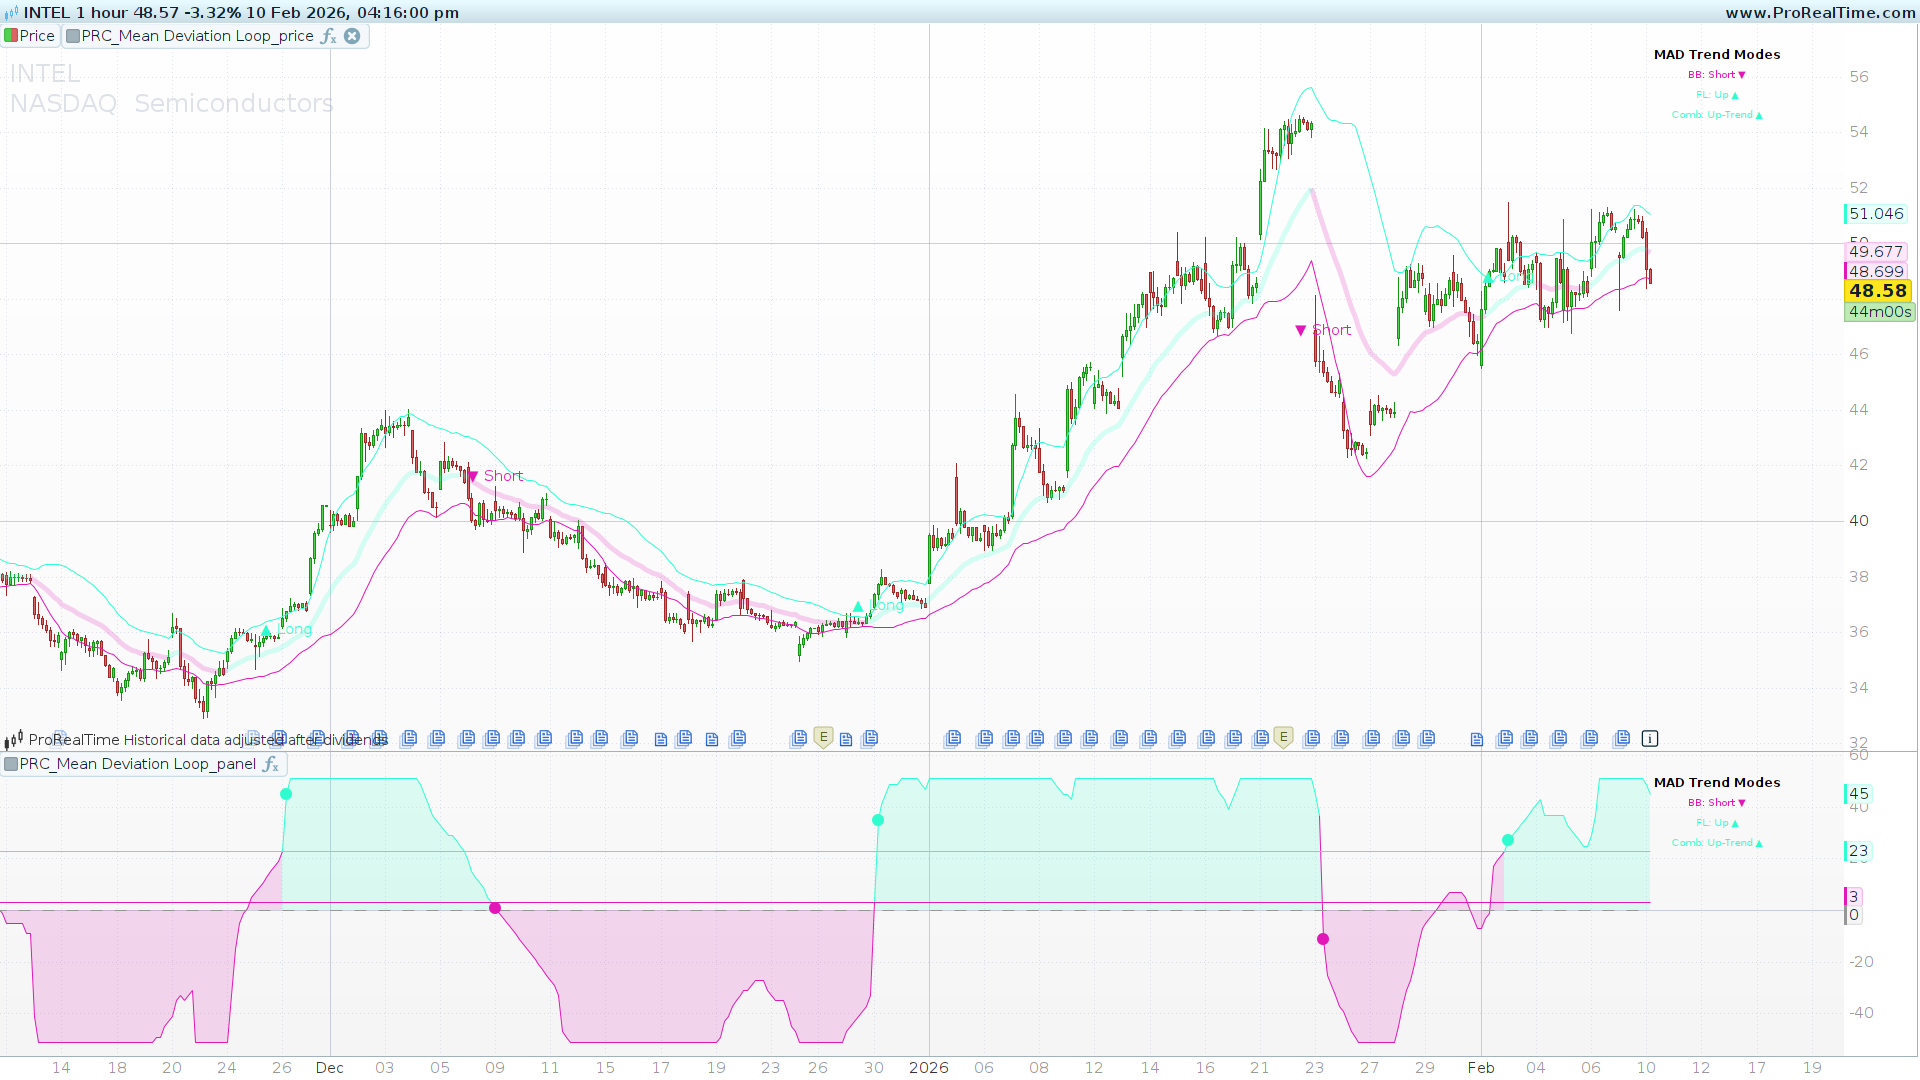
Task: Click the fx icon on PRC_Mean Deviation Loop_panel
Action: click(x=270, y=764)
